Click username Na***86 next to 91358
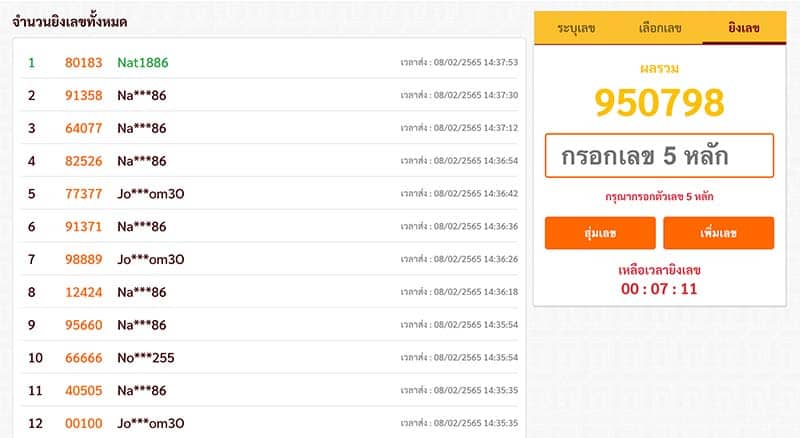The height and width of the screenshot is (438, 800). tap(142, 95)
